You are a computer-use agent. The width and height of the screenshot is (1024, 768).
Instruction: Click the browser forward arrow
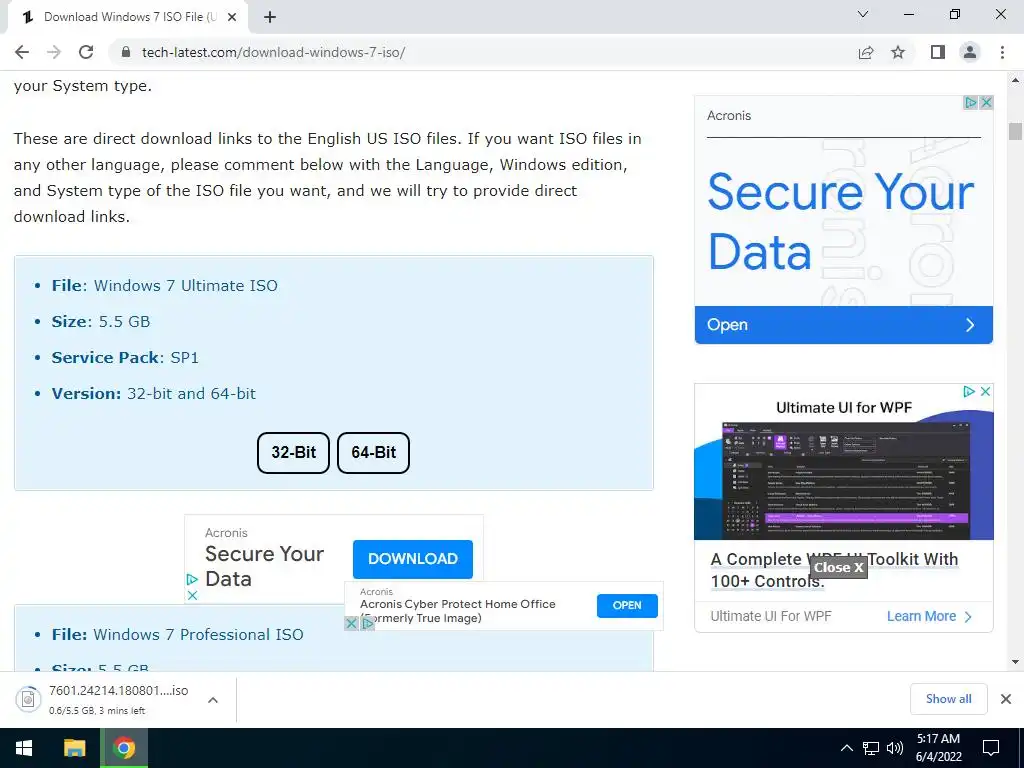(54, 52)
